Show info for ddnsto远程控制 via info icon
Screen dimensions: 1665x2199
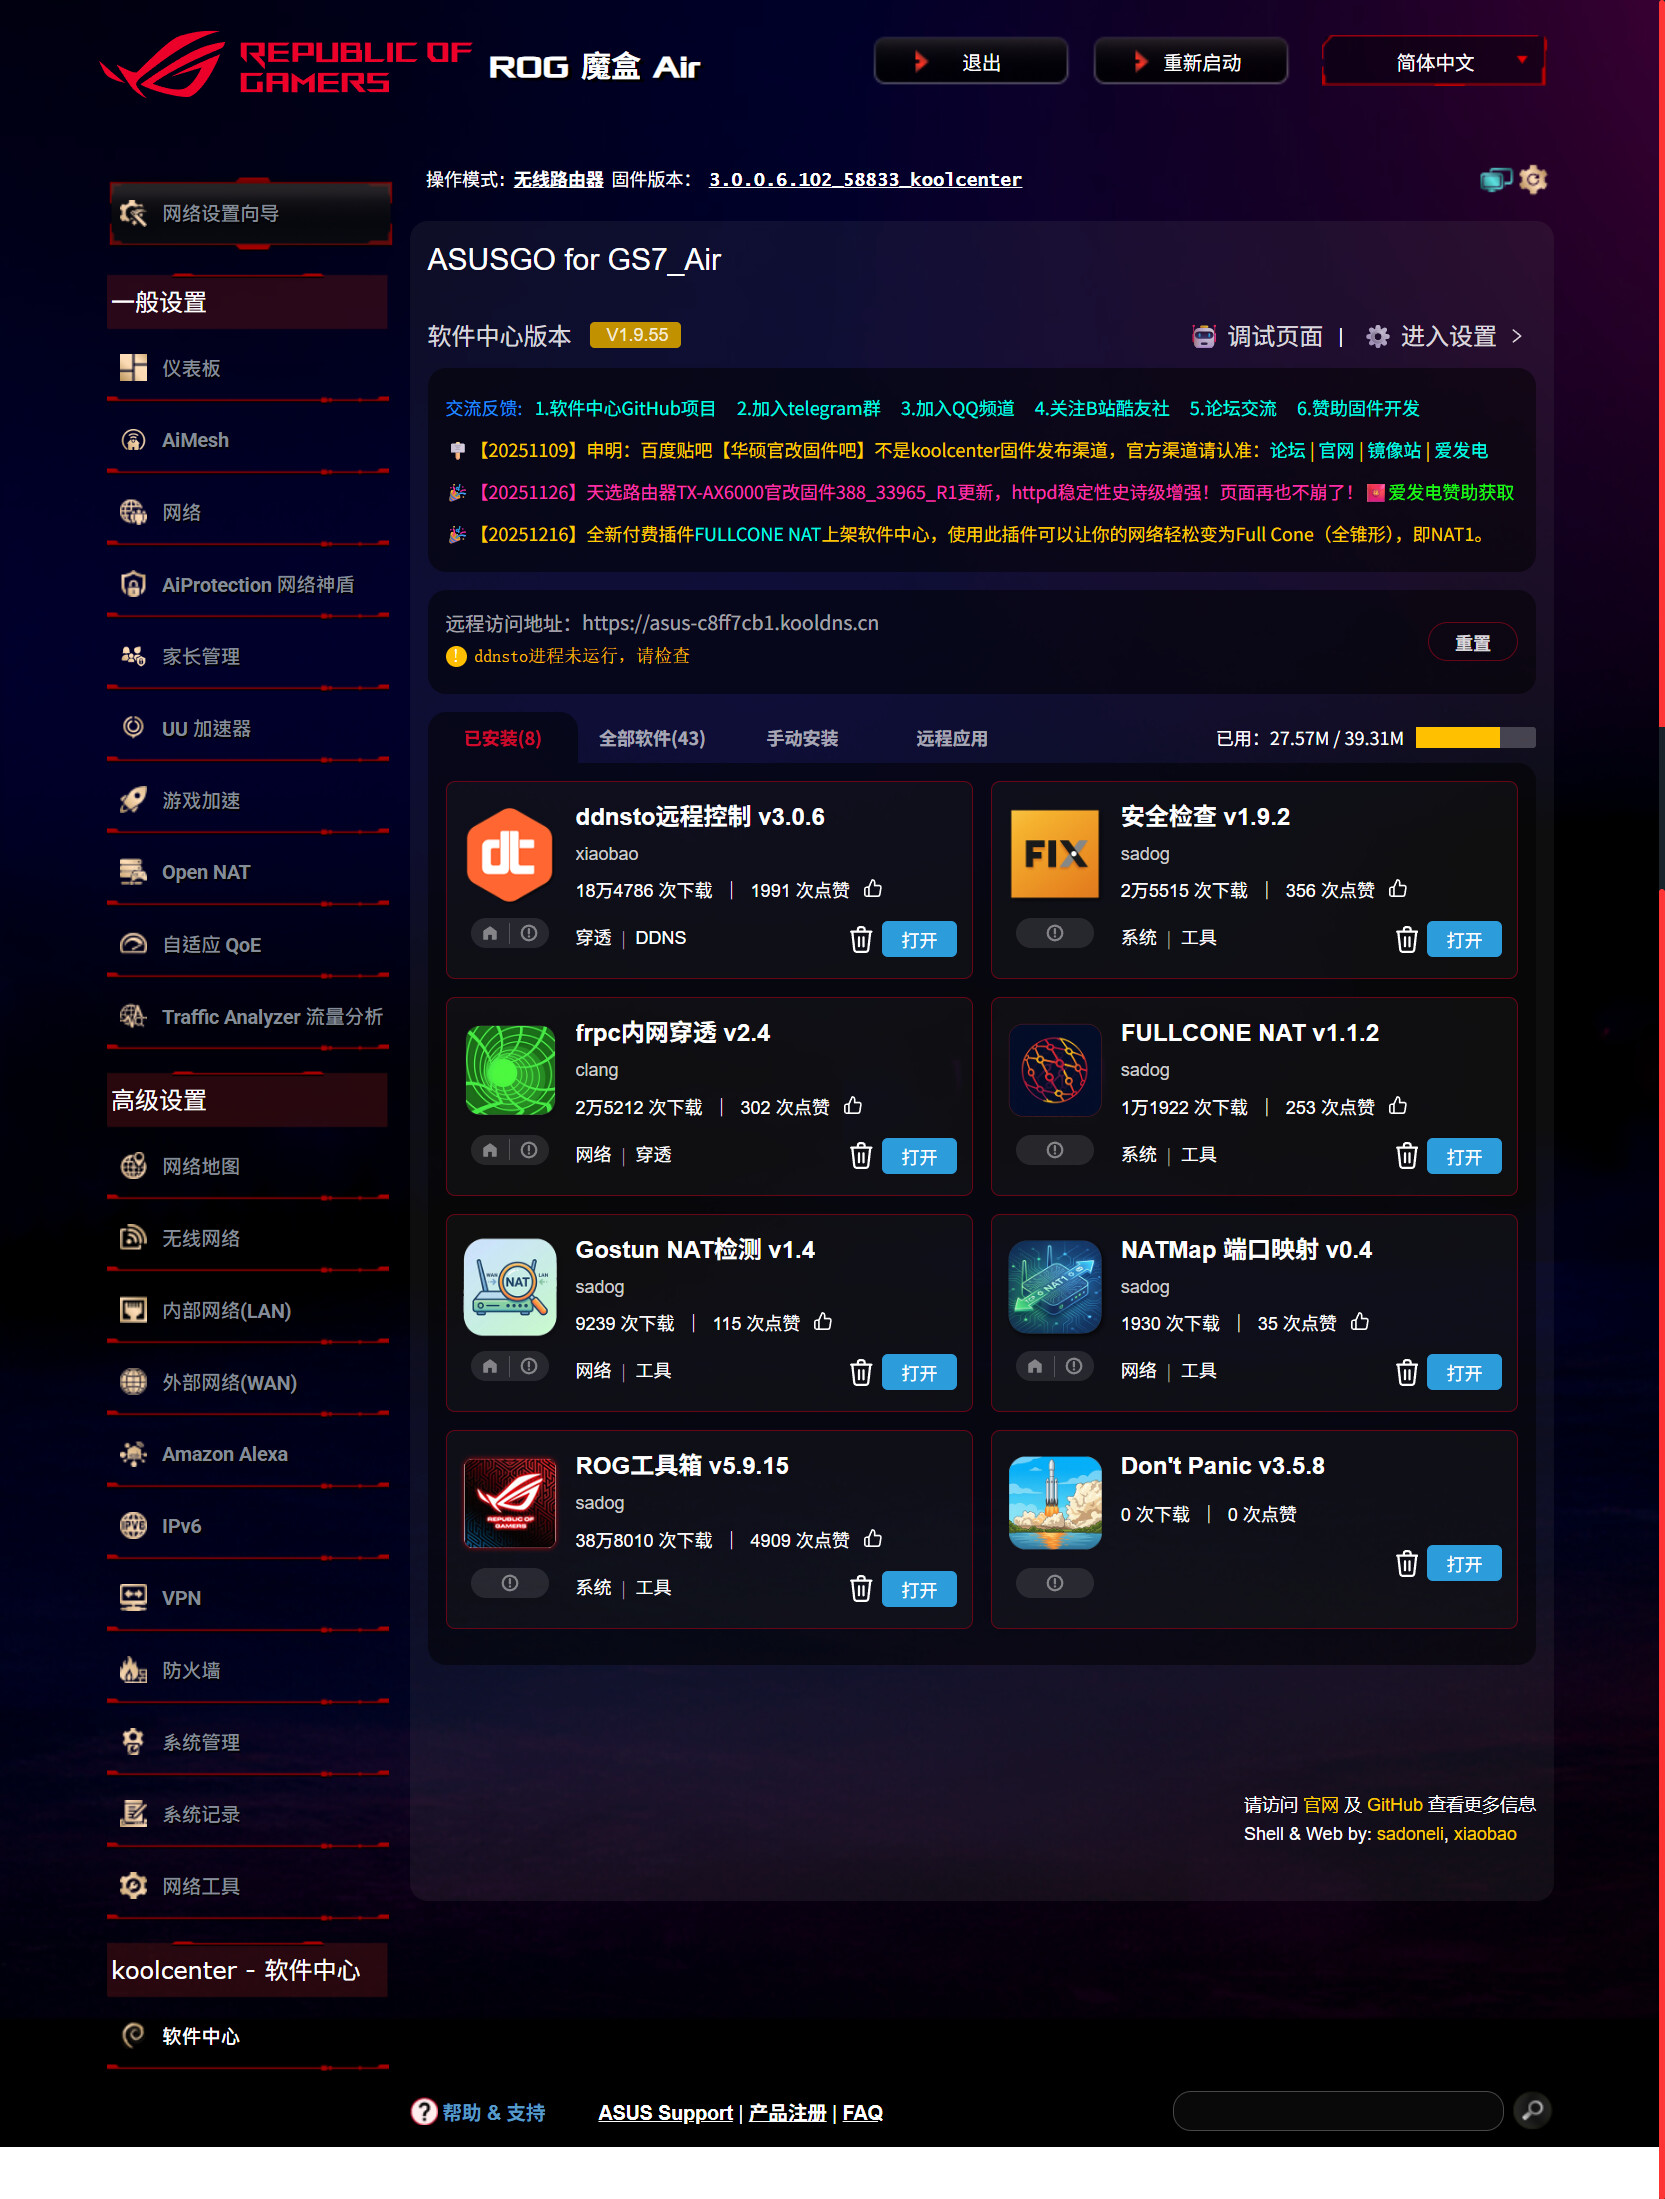point(529,933)
